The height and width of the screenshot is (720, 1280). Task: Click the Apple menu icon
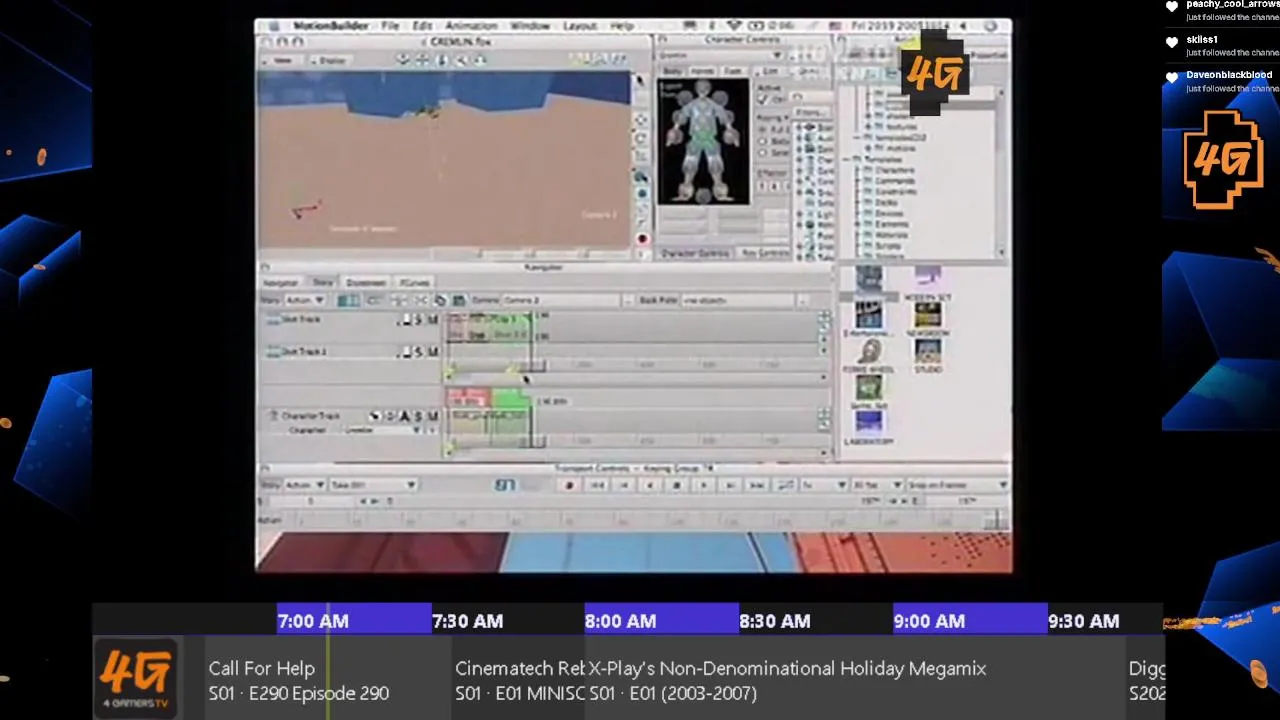click(272, 25)
